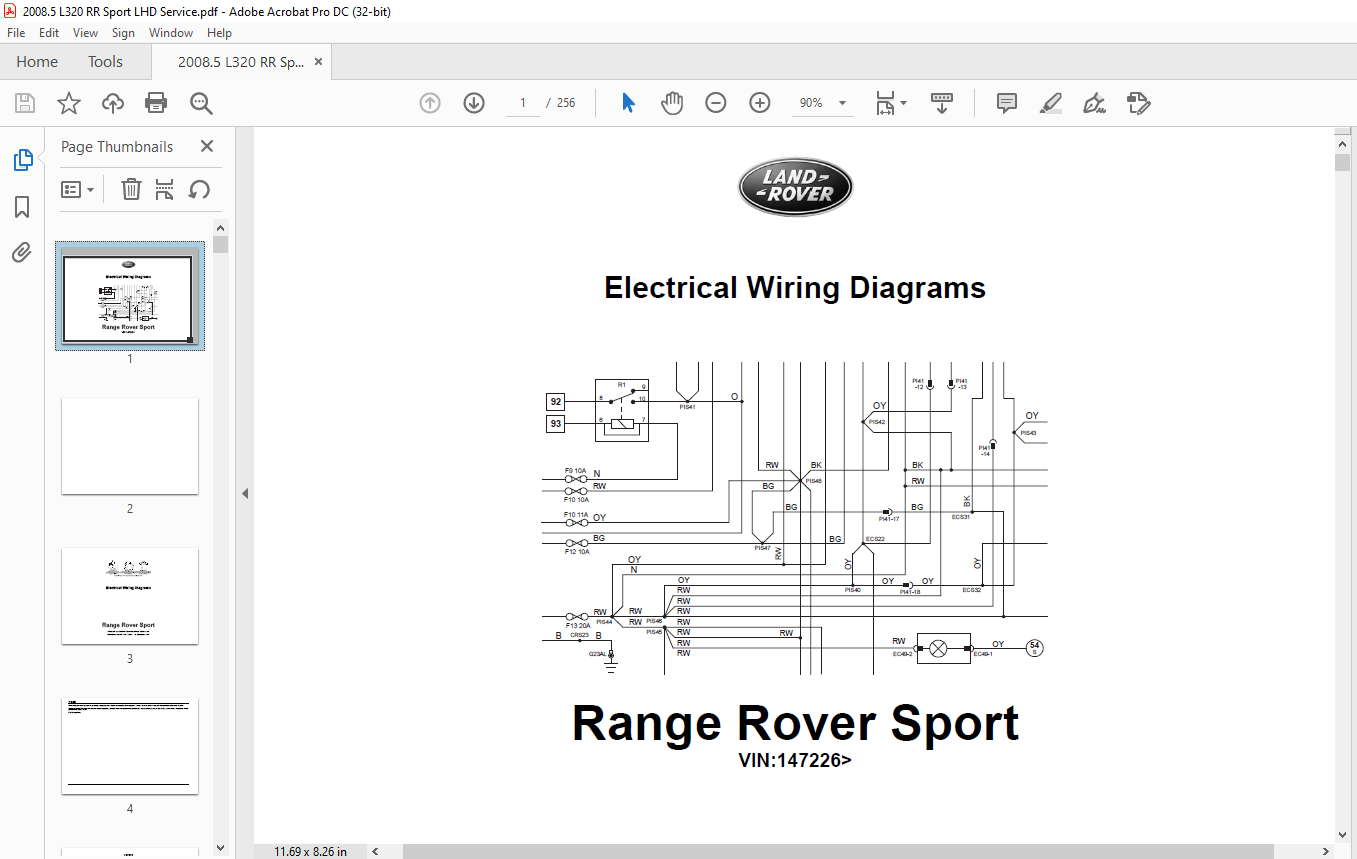Viewport: 1357px width, 859px height.
Task: Print the file using printer icon
Action: [156, 103]
